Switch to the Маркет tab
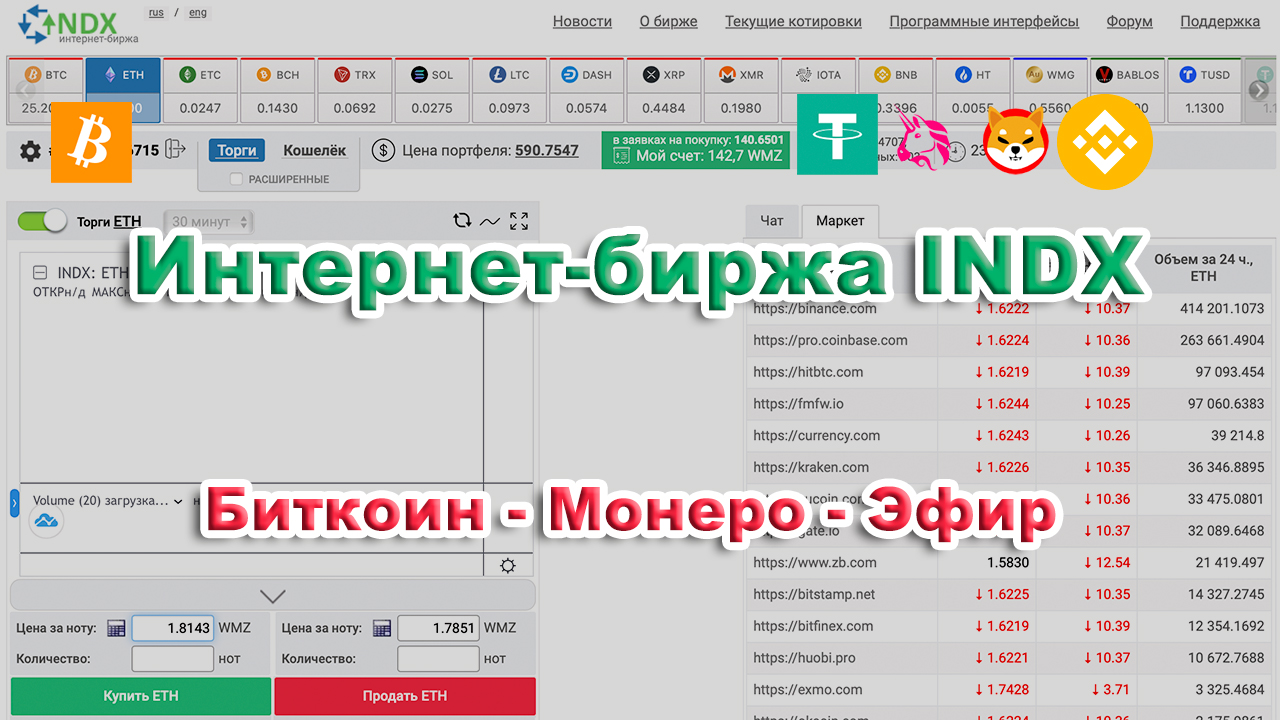Viewport: 1280px width, 720px height. 840,221
